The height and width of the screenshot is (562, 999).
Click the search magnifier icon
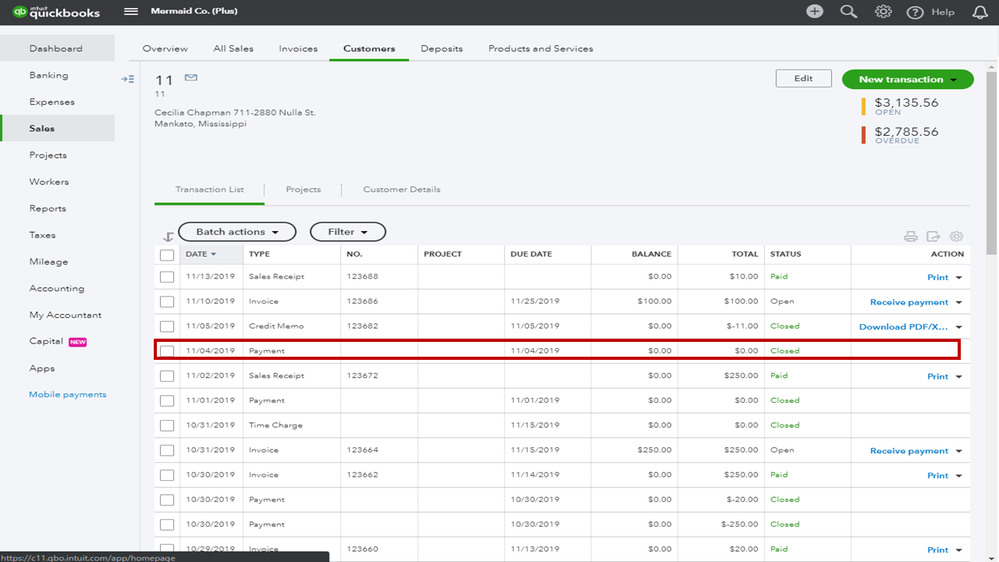(x=849, y=12)
